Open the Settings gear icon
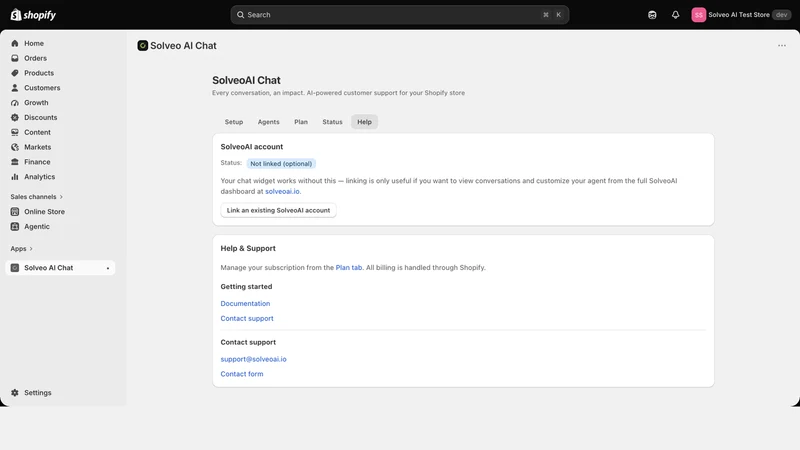Screen dimensions: 800x450 [15, 393]
